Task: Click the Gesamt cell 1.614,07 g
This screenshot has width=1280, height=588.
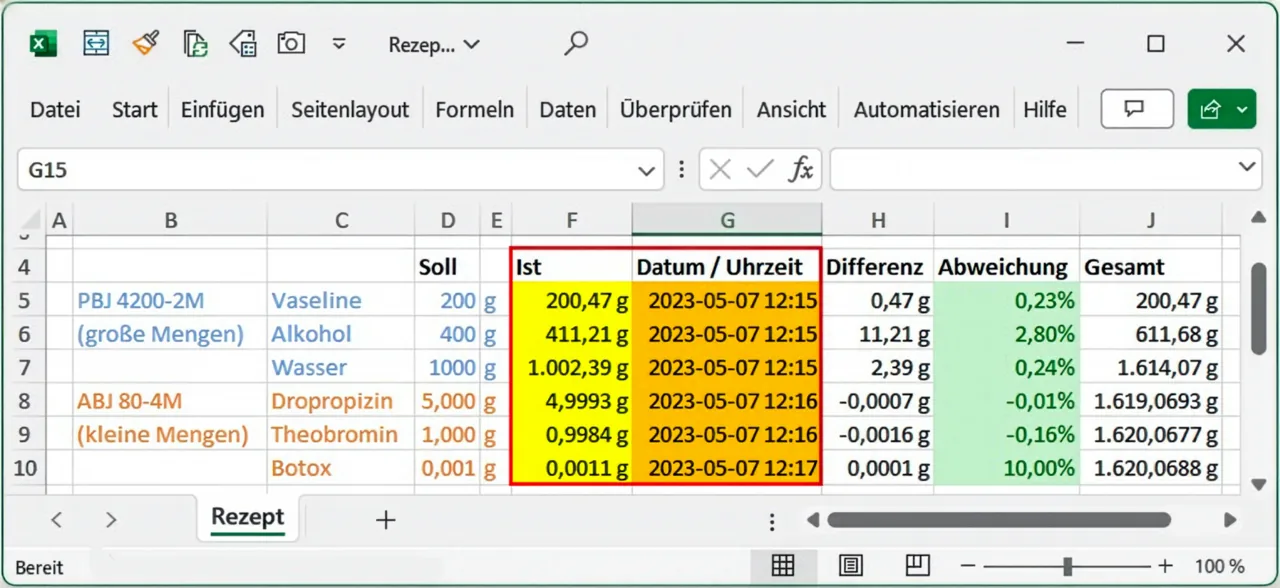Action: click(1151, 368)
